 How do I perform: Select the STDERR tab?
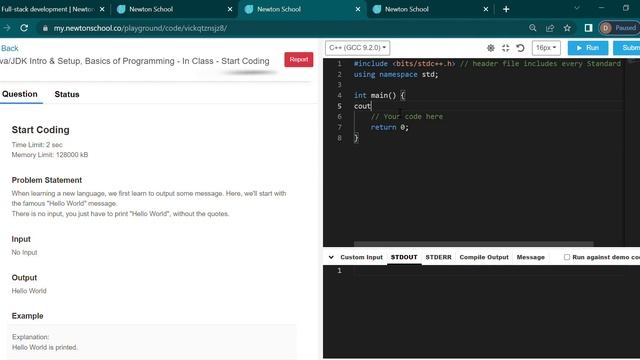438,257
